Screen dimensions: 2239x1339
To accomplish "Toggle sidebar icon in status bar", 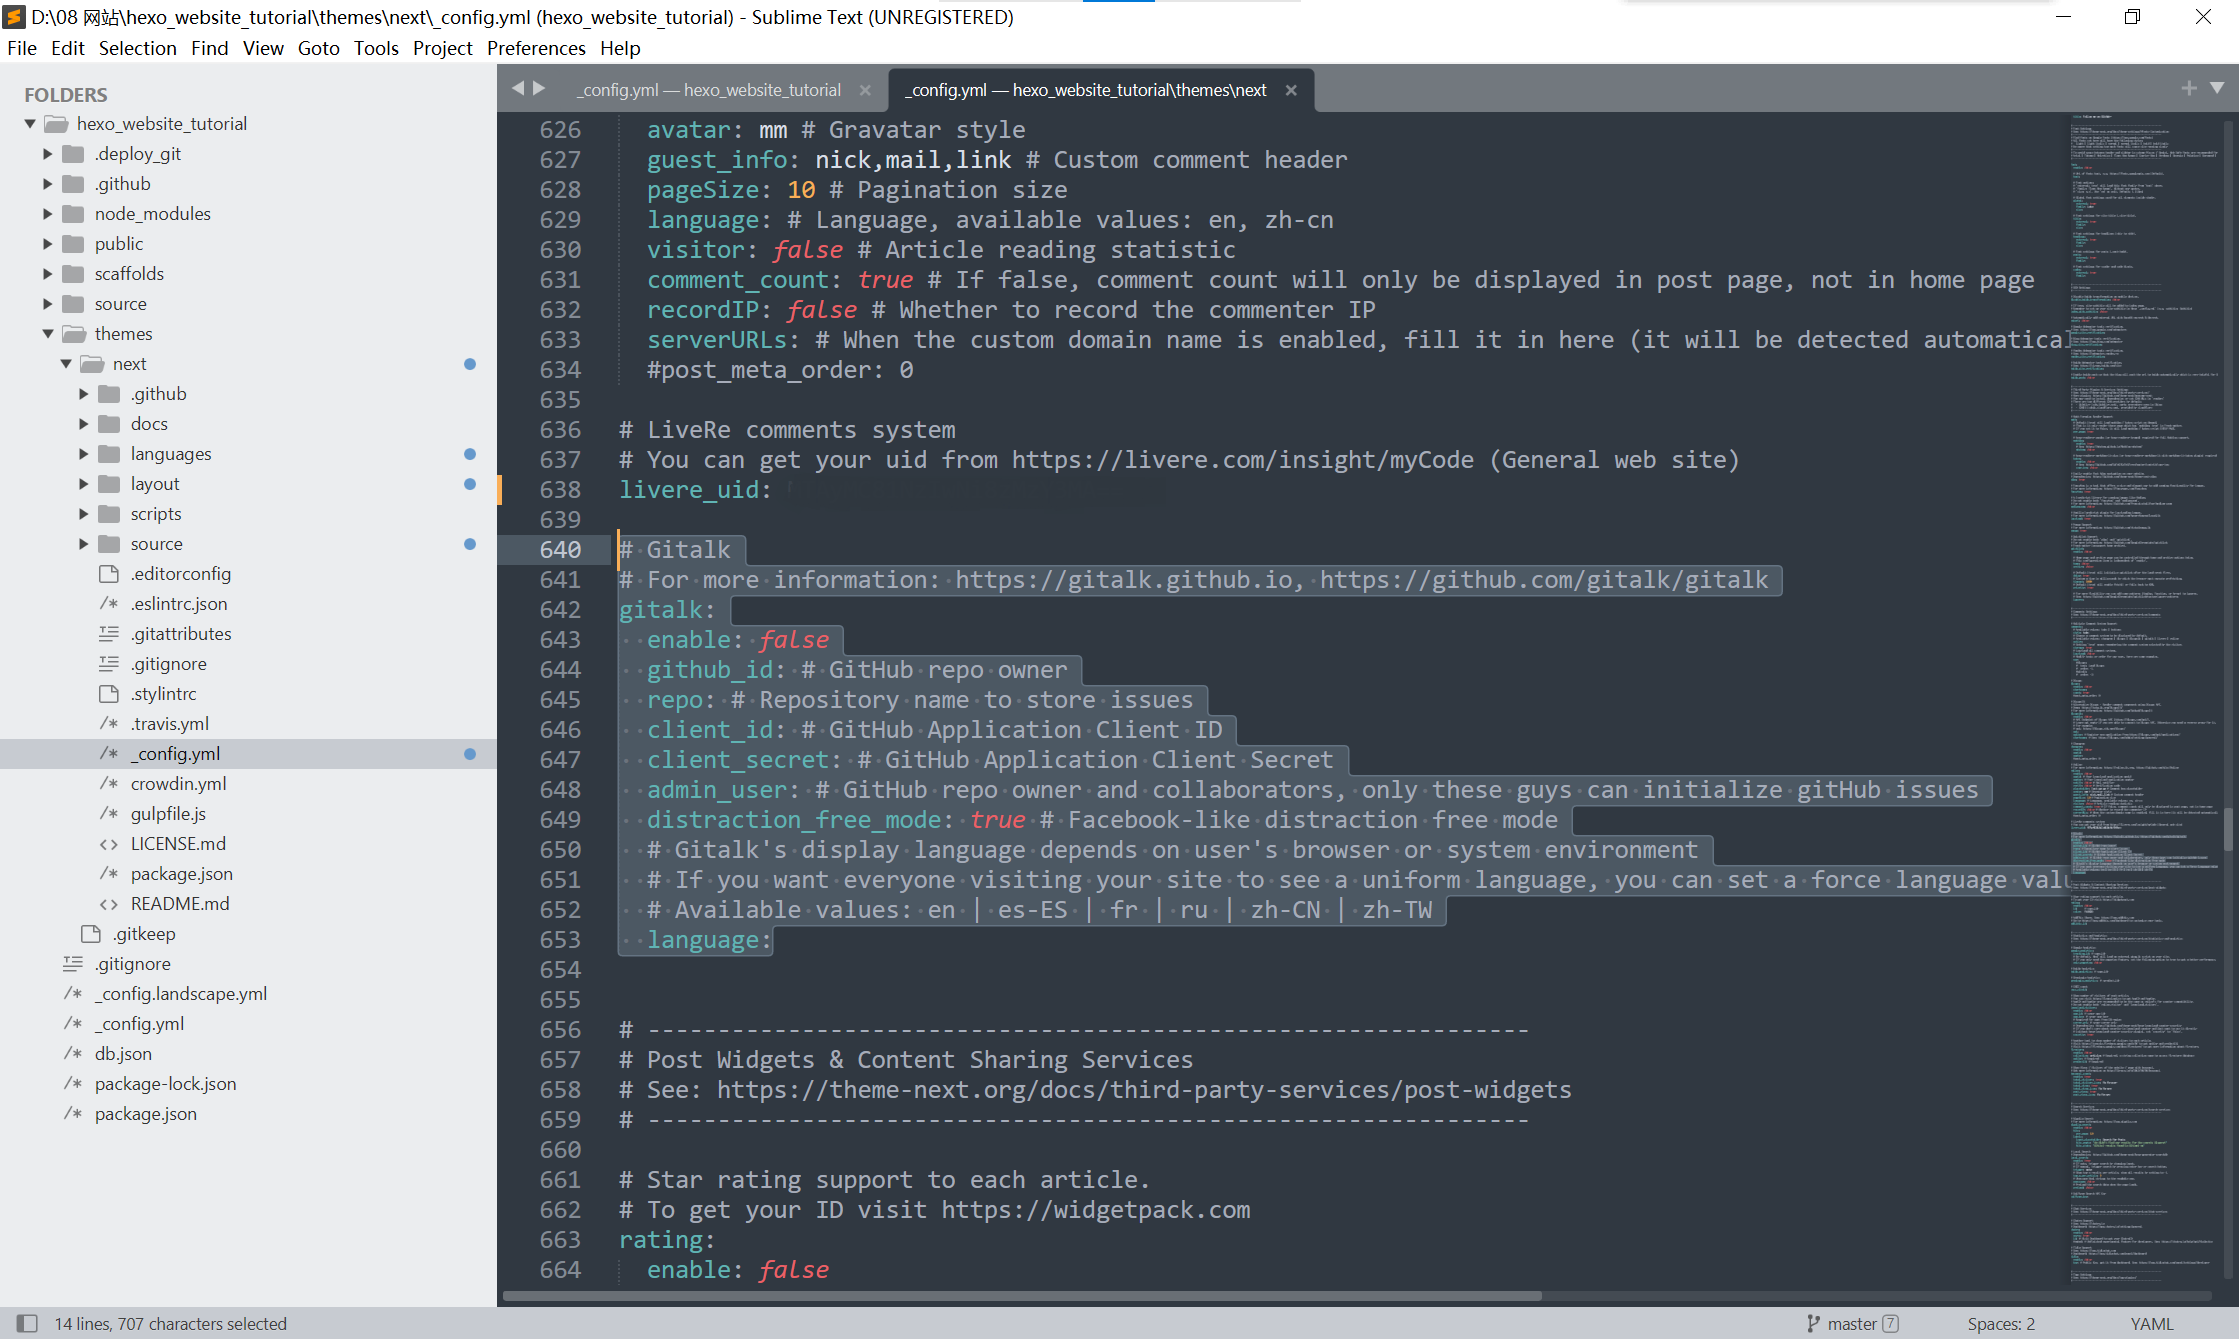I will click(27, 1323).
